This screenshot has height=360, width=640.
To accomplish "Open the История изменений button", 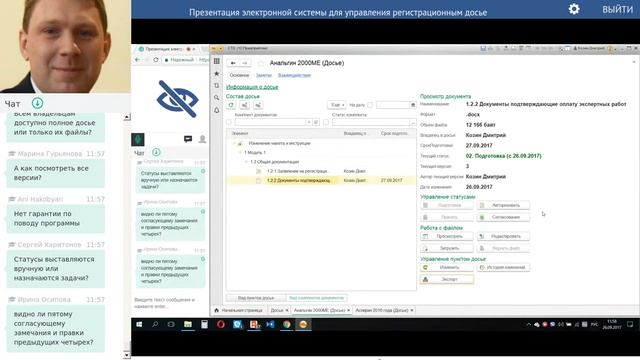I will [503, 267].
